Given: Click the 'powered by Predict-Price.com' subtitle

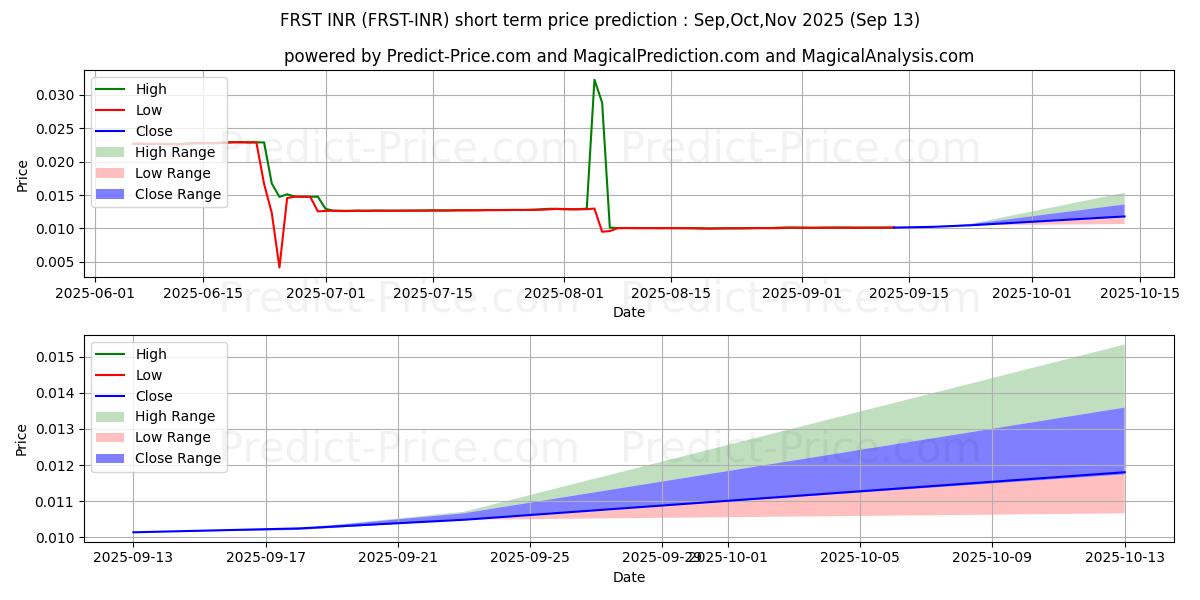Looking at the screenshot, I should [628, 56].
